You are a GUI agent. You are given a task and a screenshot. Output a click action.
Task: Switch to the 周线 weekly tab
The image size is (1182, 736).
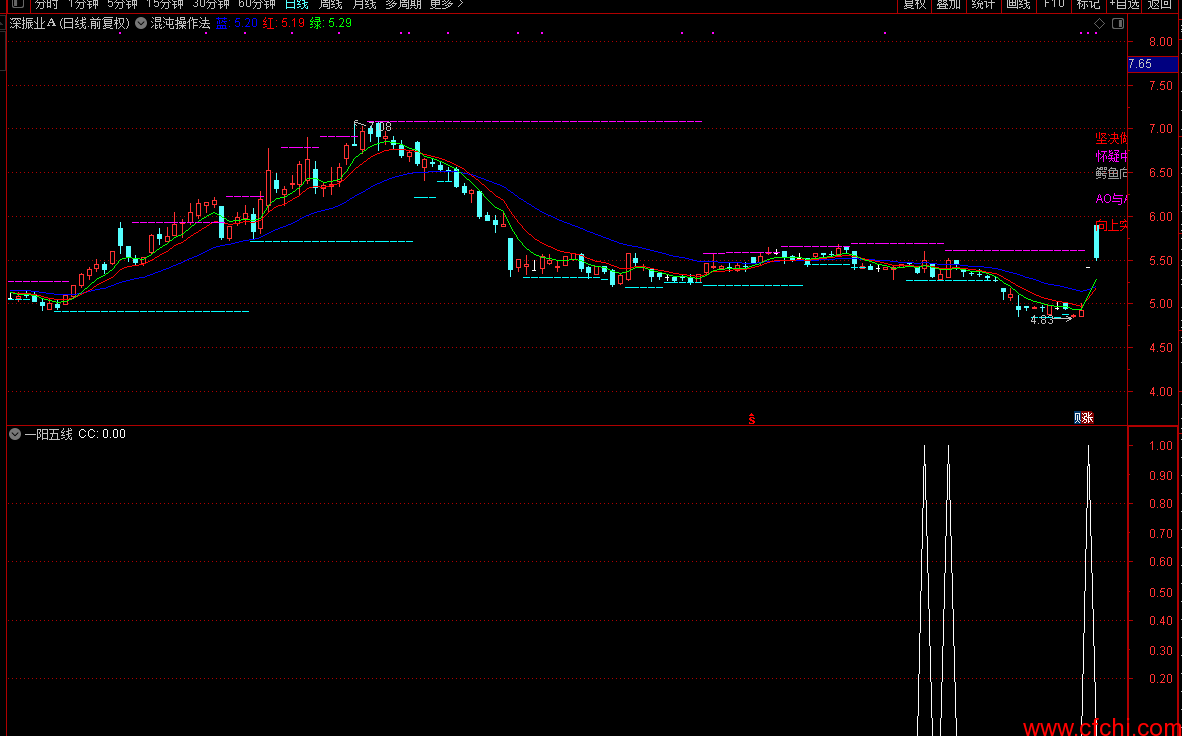[x=330, y=4]
